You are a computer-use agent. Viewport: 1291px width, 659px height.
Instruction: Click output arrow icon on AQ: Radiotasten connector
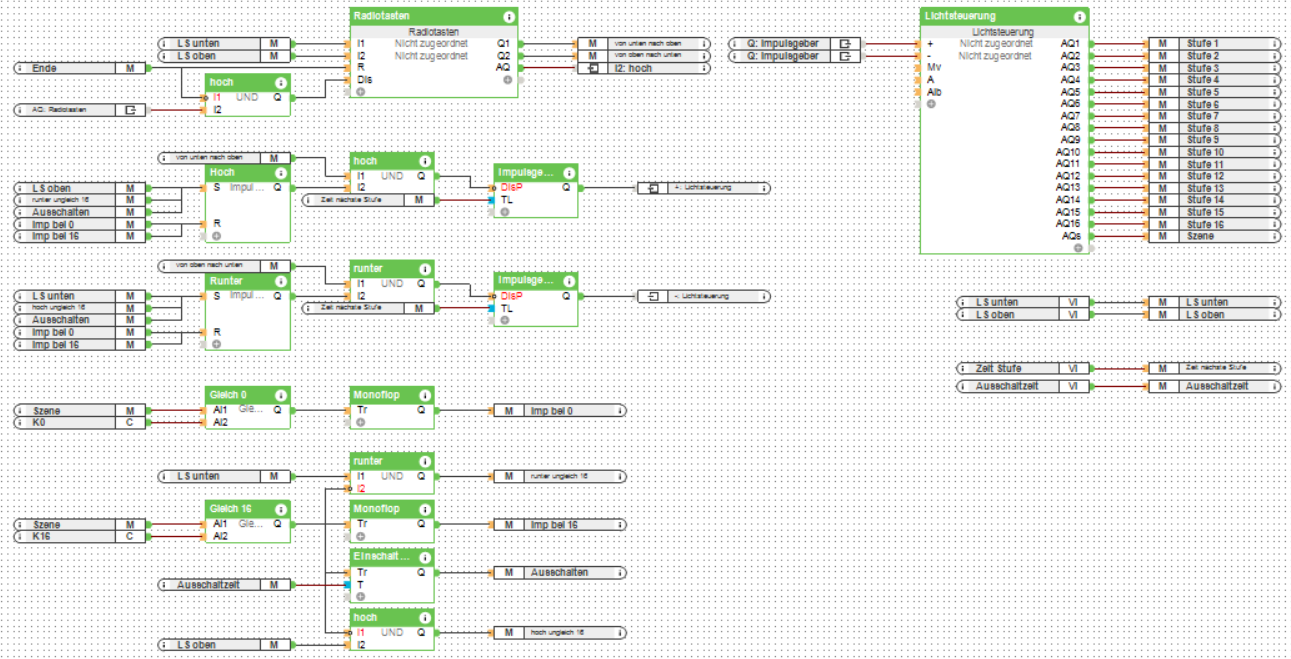coord(130,109)
